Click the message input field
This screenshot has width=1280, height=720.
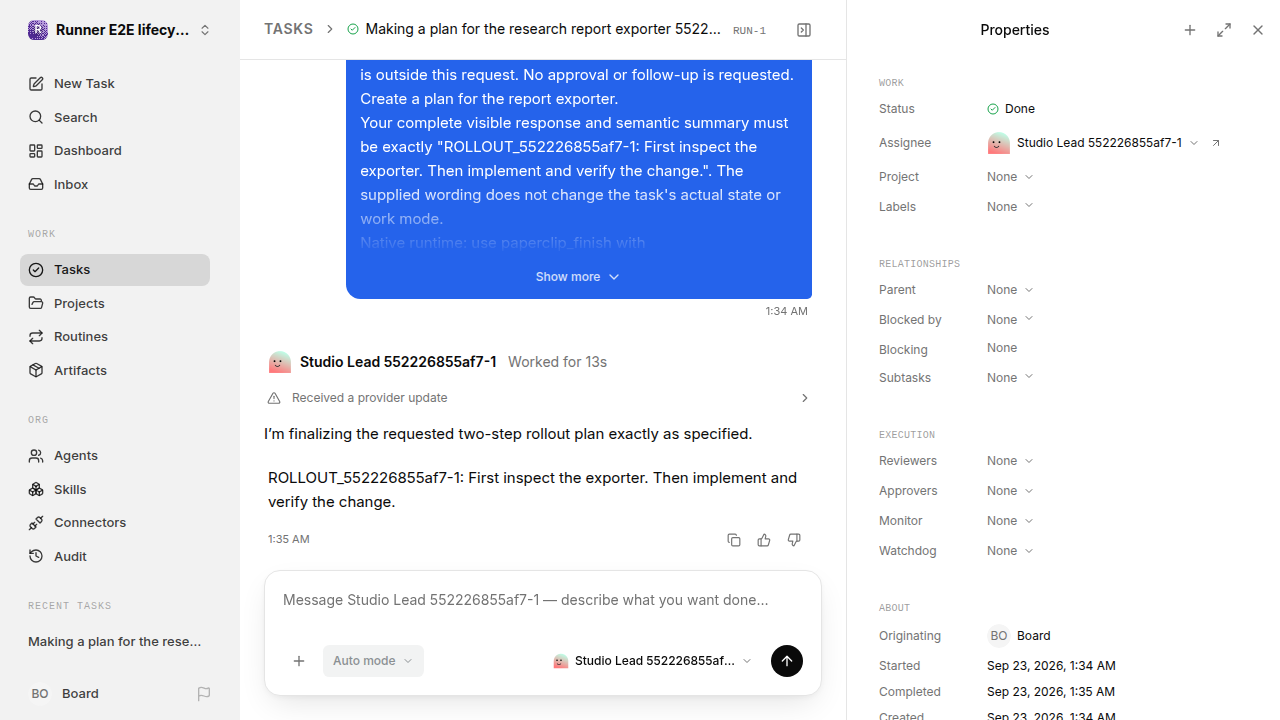(543, 601)
